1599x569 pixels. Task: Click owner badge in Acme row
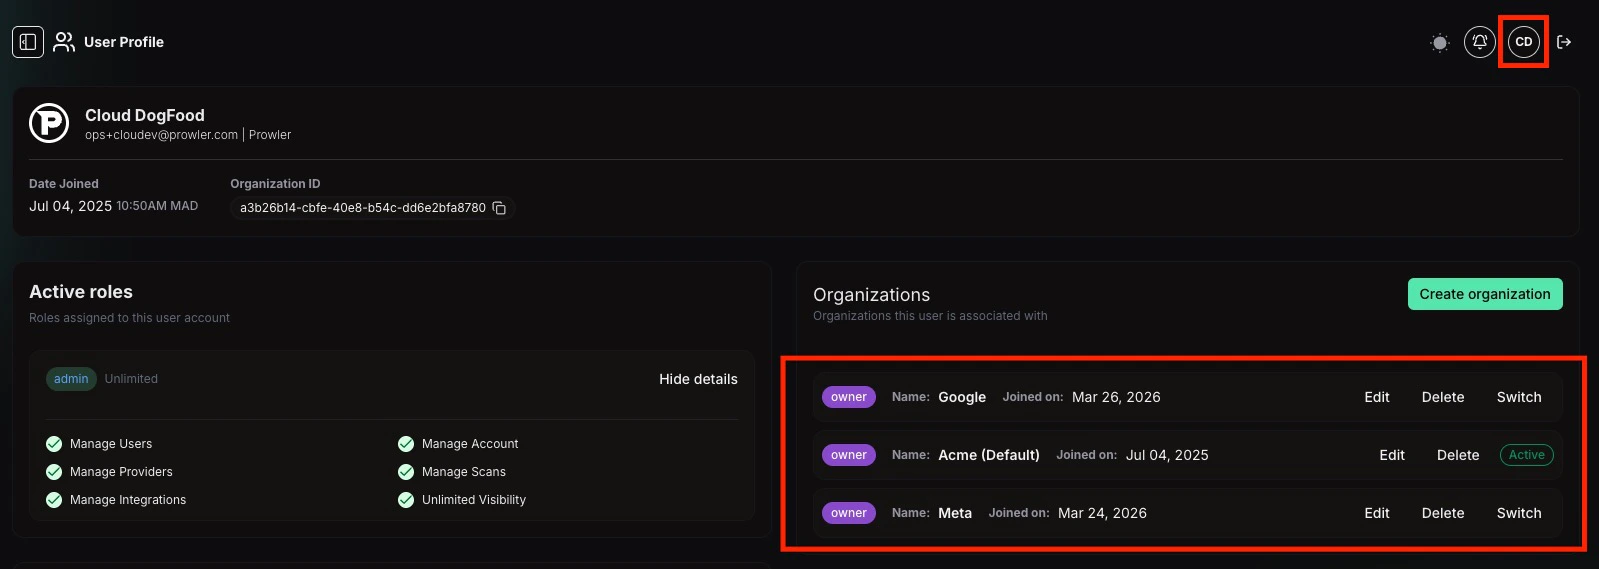click(x=849, y=455)
